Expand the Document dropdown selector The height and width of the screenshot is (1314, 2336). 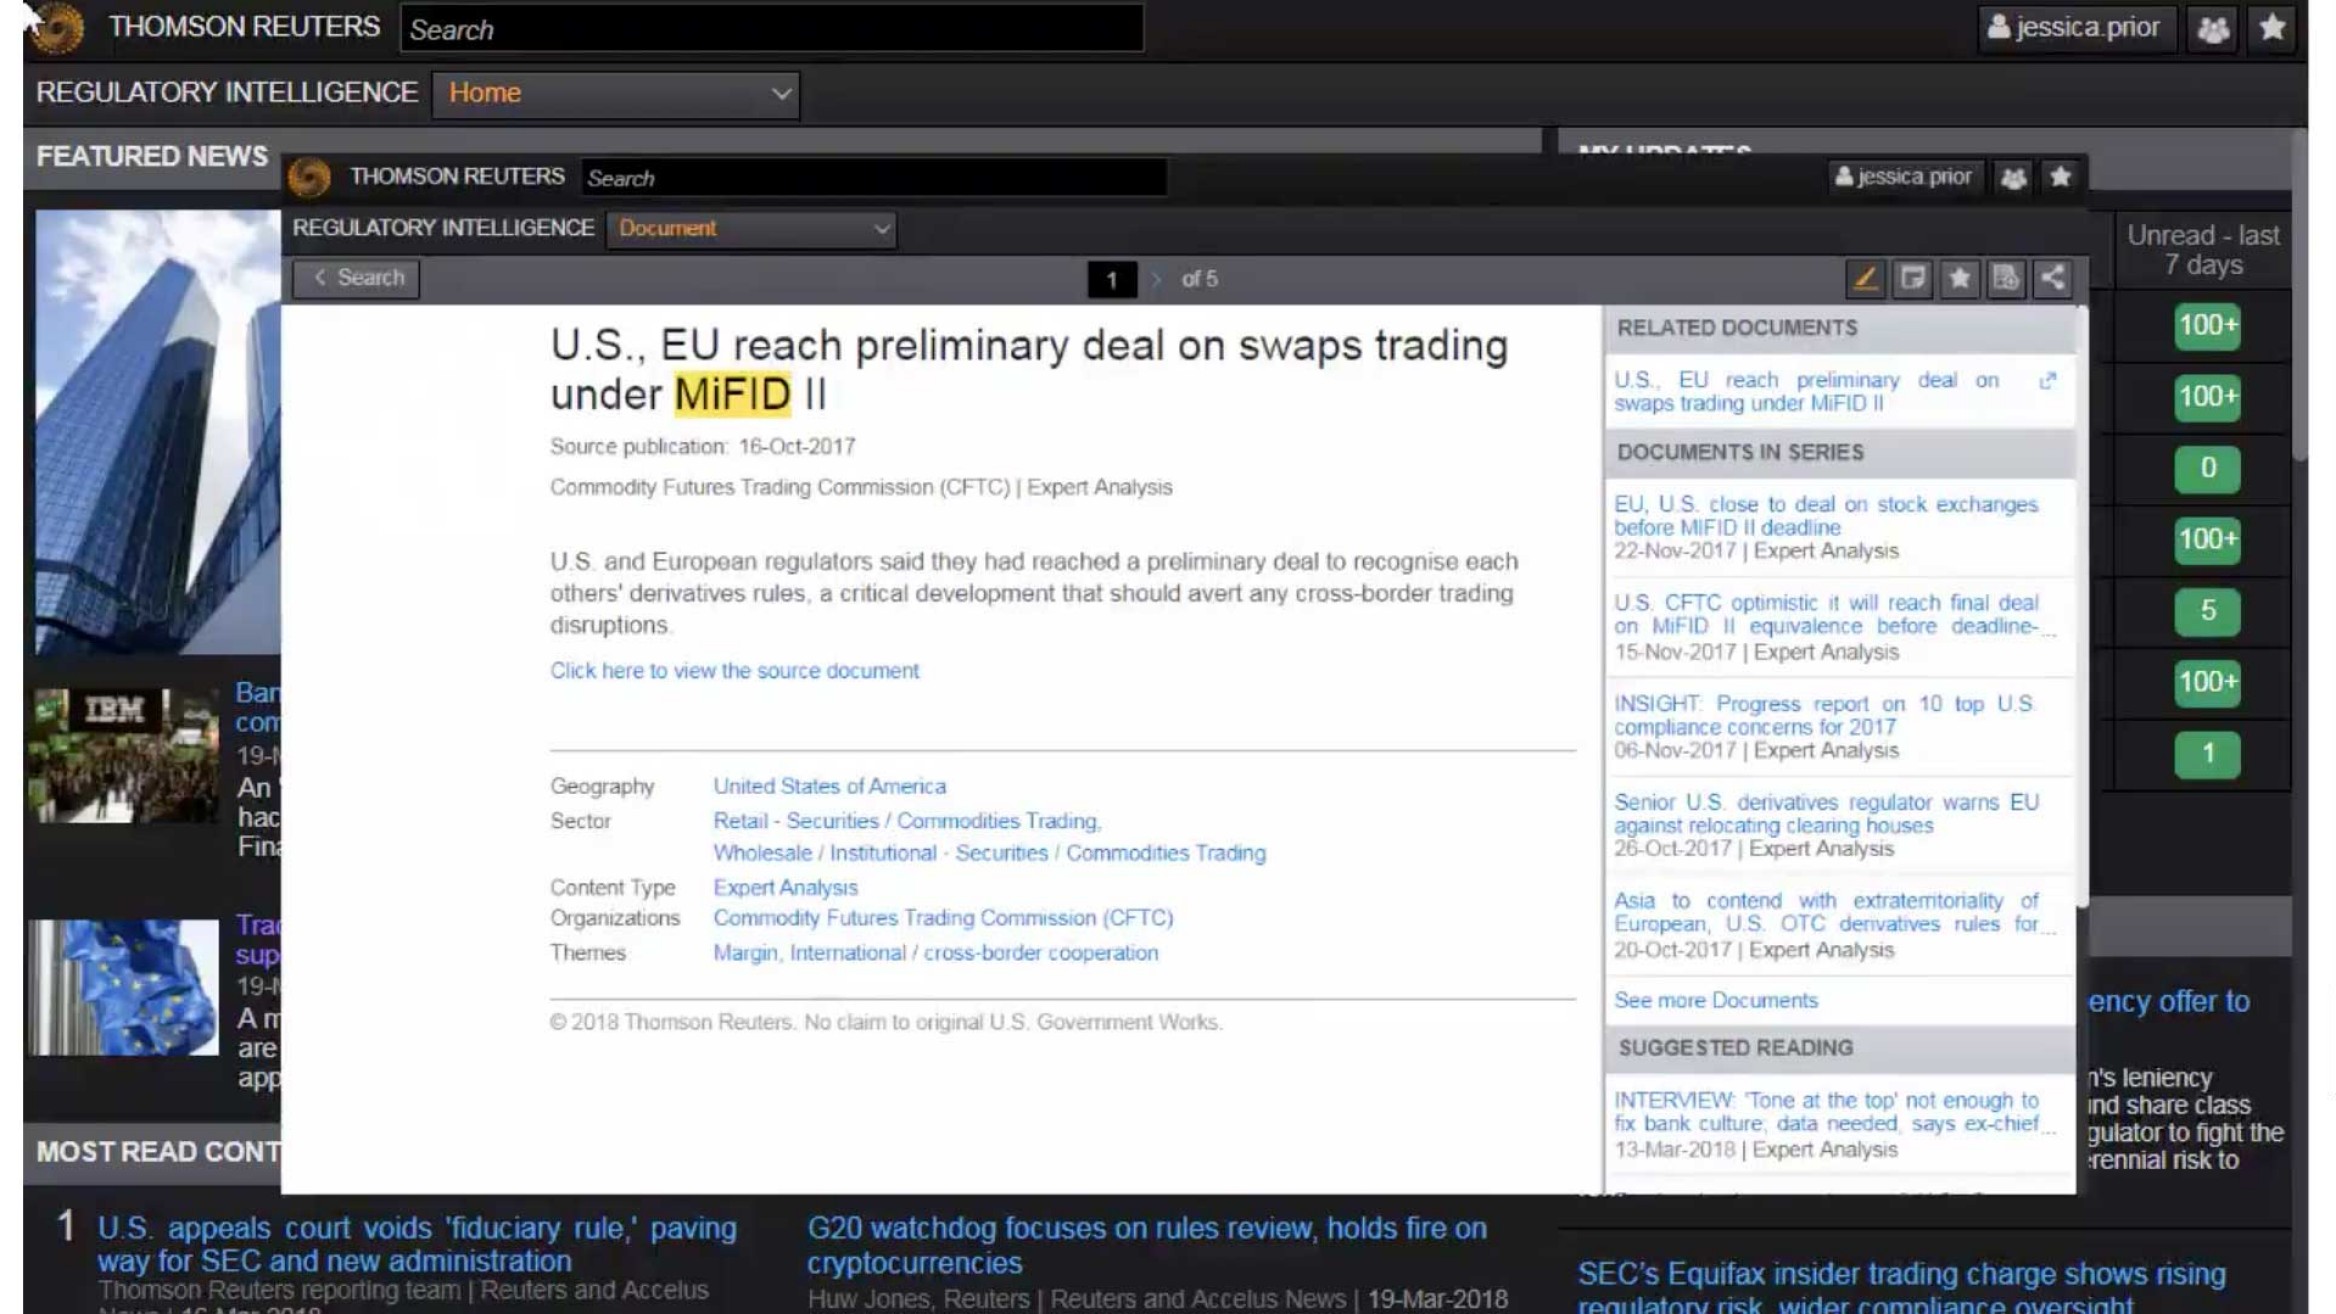(751, 229)
